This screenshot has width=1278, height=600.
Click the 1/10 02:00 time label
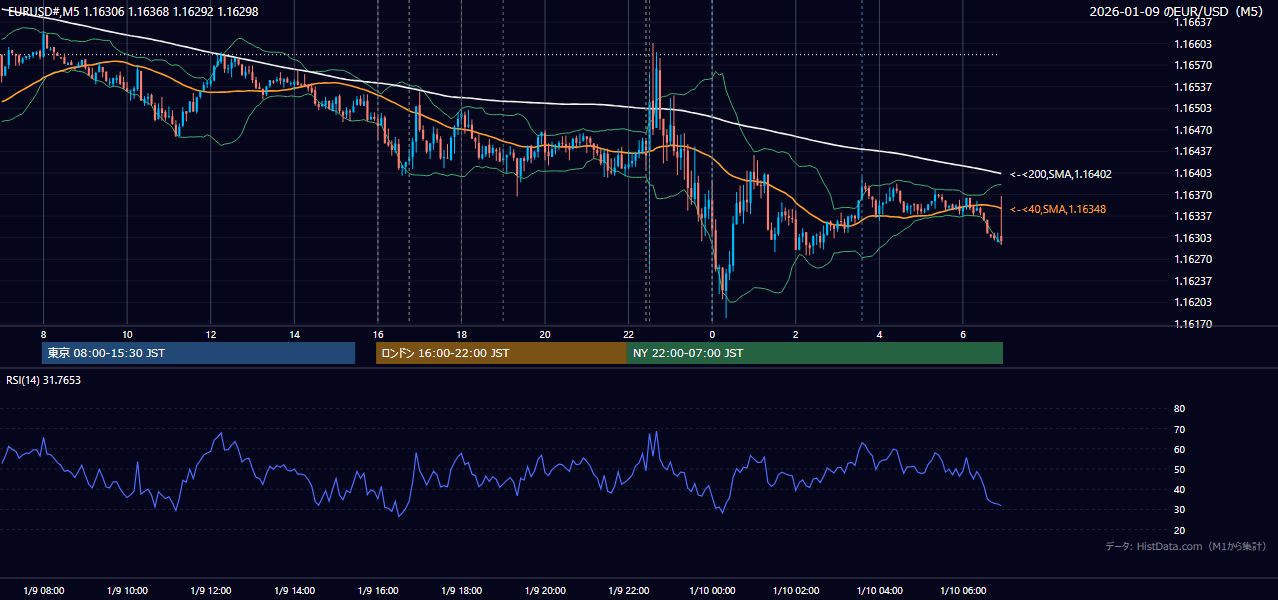point(796,590)
